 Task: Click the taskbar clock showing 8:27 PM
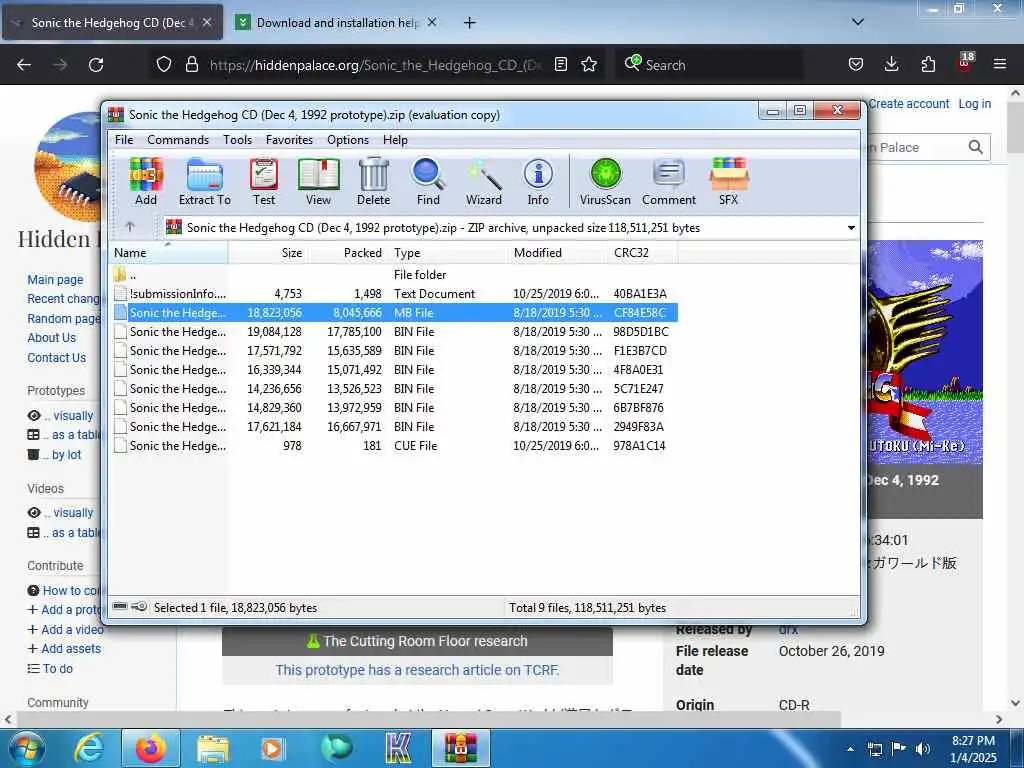pos(973,749)
